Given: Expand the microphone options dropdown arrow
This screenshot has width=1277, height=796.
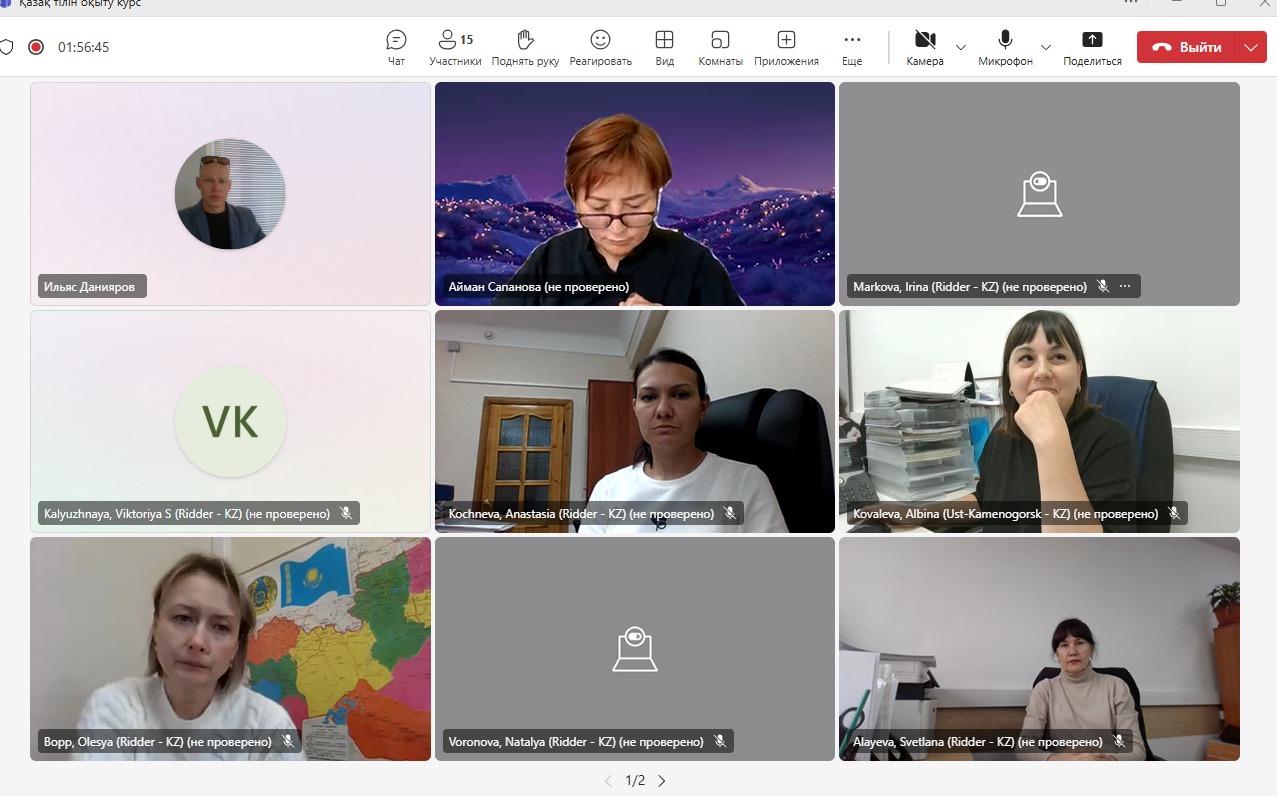Looking at the screenshot, I should click(x=1046, y=47).
